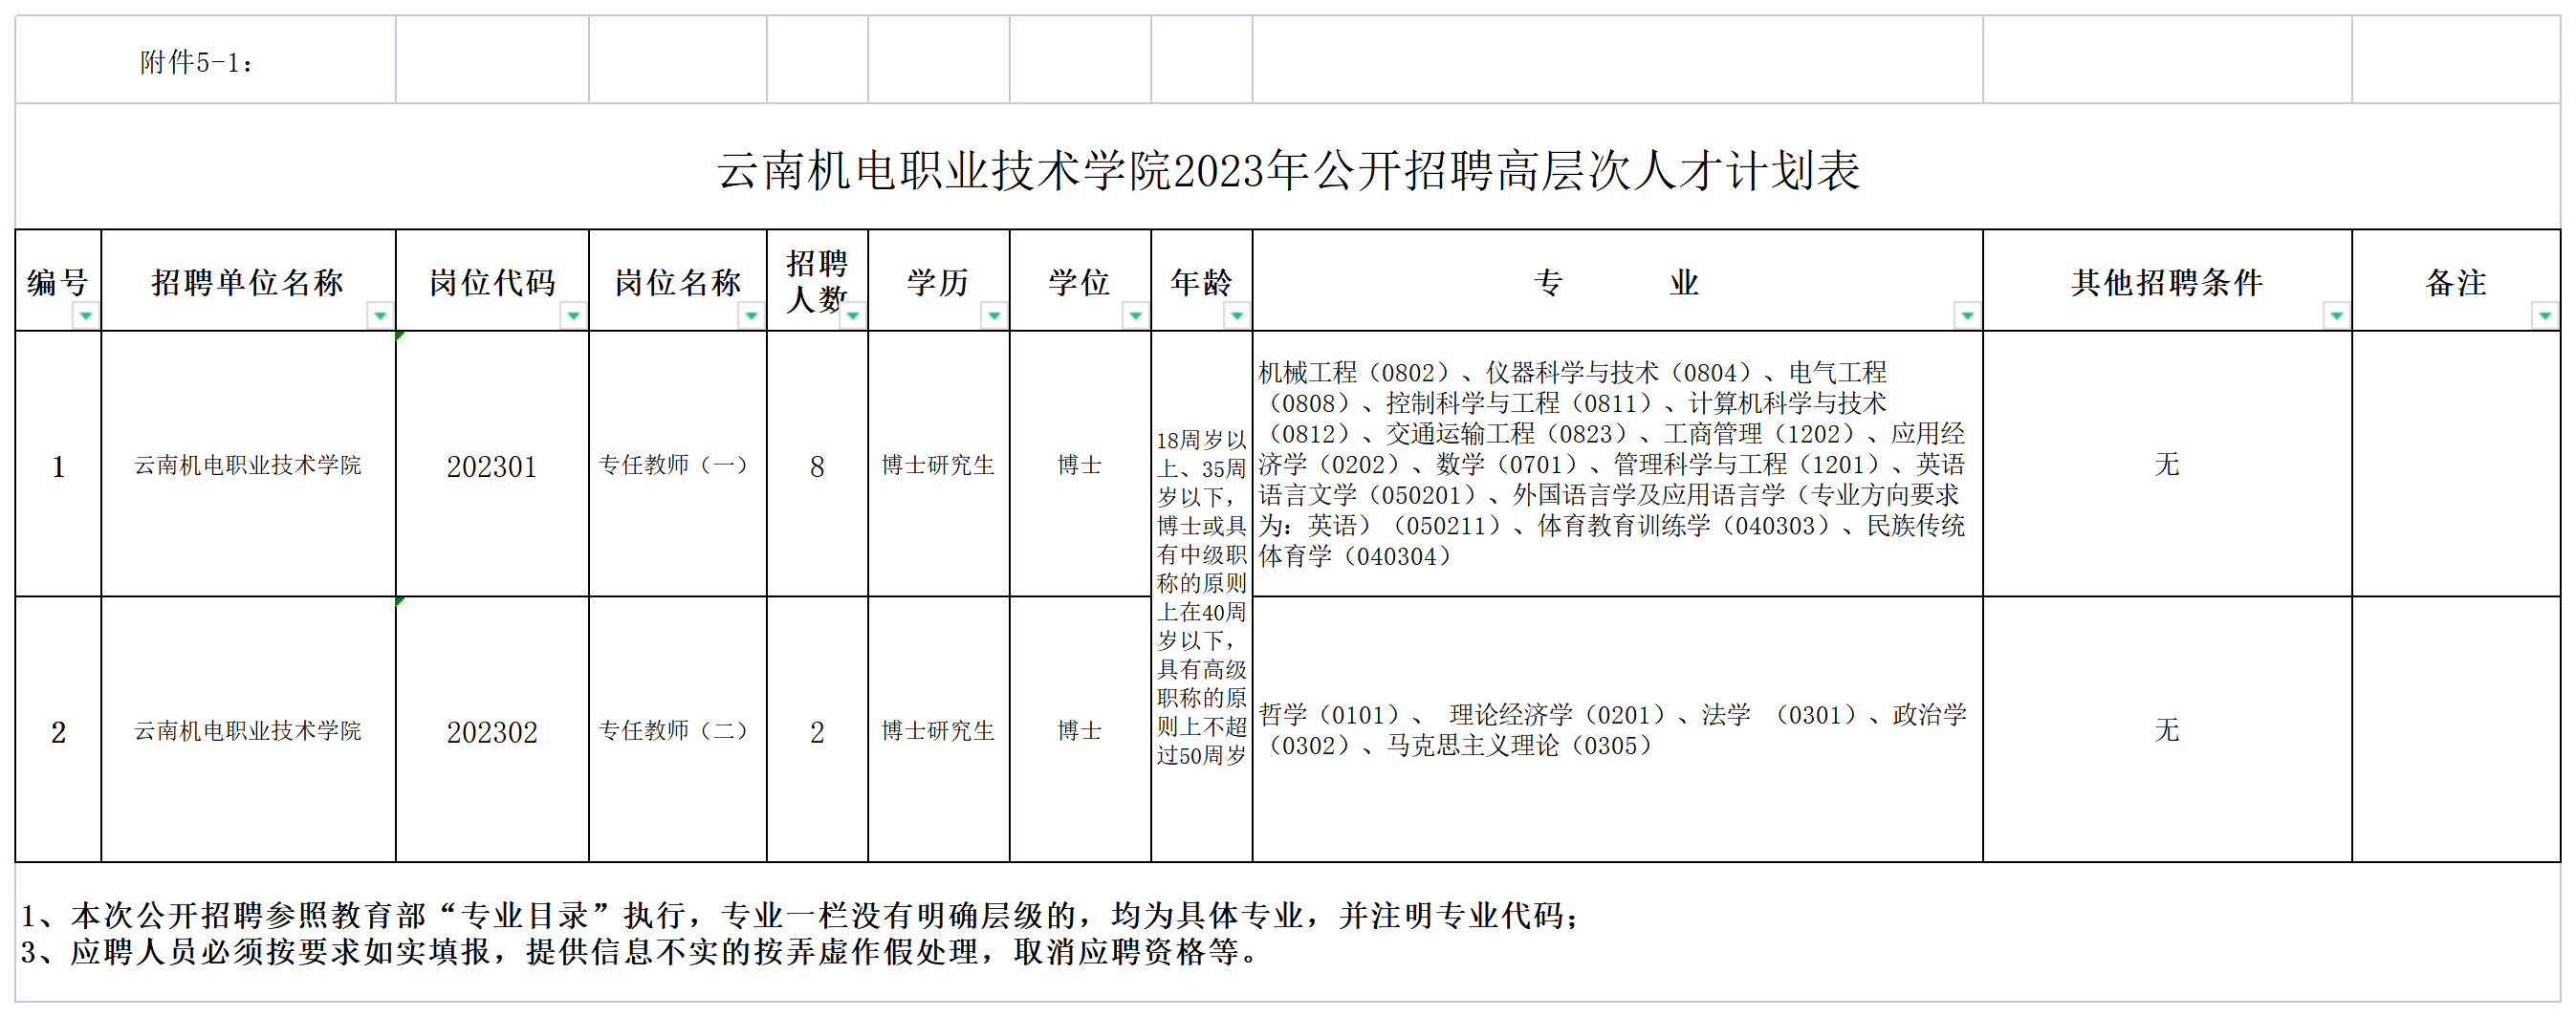The width and height of the screenshot is (2576, 1017).
Task: Open the 编号 column filter dropdown
Action: point(86,316)
